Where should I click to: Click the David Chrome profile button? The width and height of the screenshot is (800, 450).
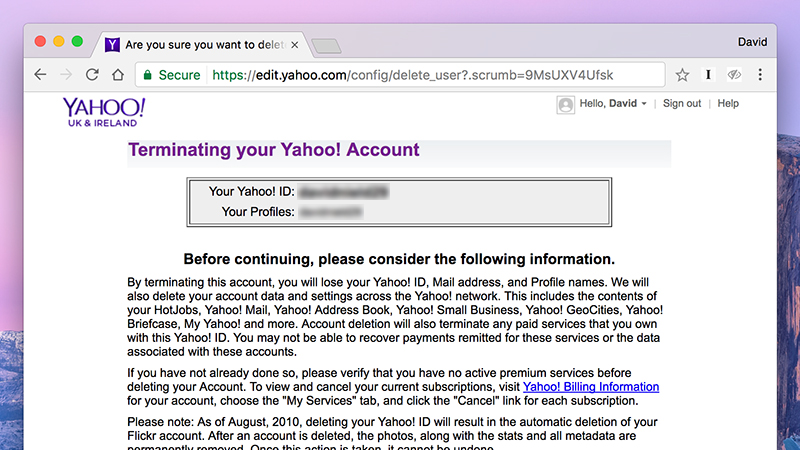pos(752,42)
